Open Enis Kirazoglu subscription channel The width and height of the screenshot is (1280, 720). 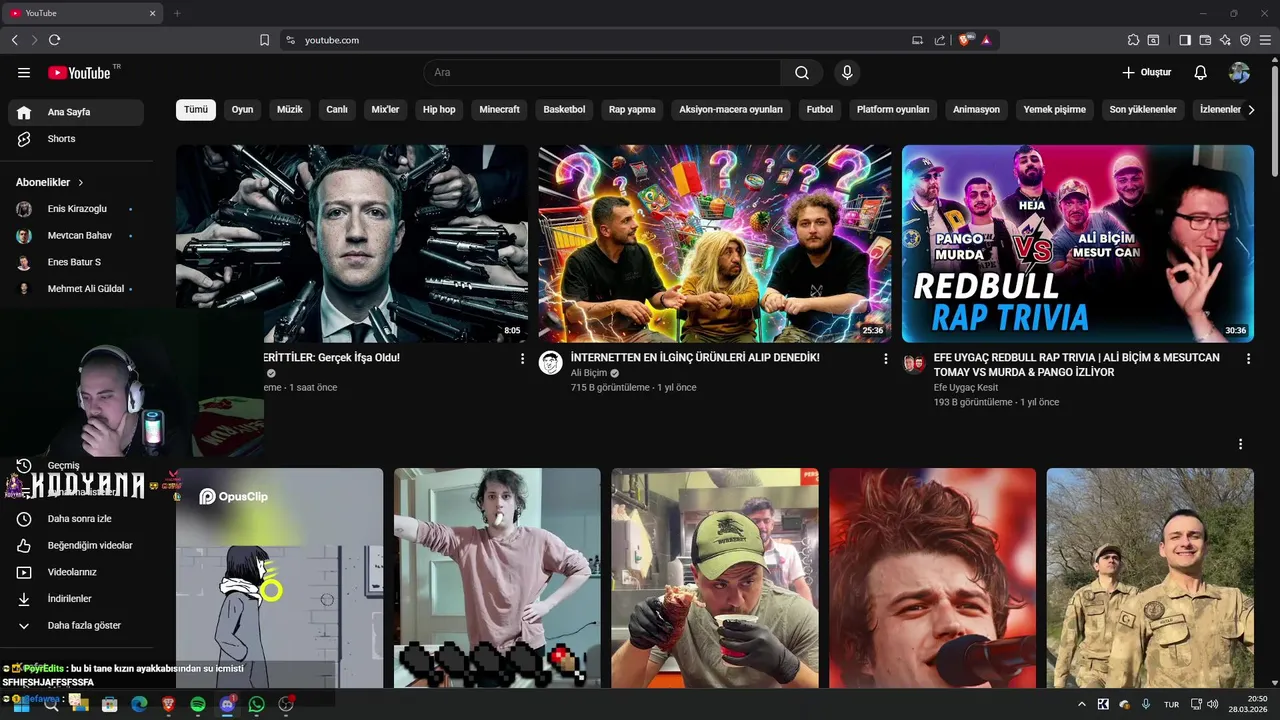(x=76, y=209)
